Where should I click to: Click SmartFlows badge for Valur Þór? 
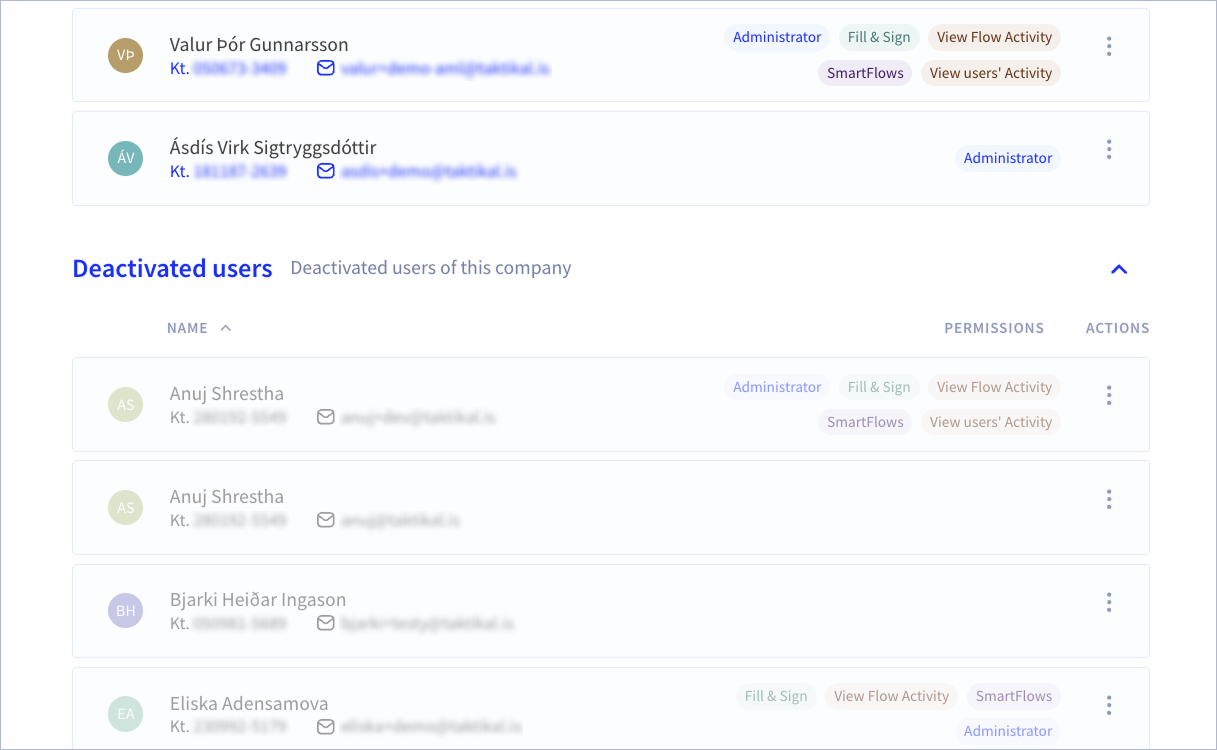(865, 73)
